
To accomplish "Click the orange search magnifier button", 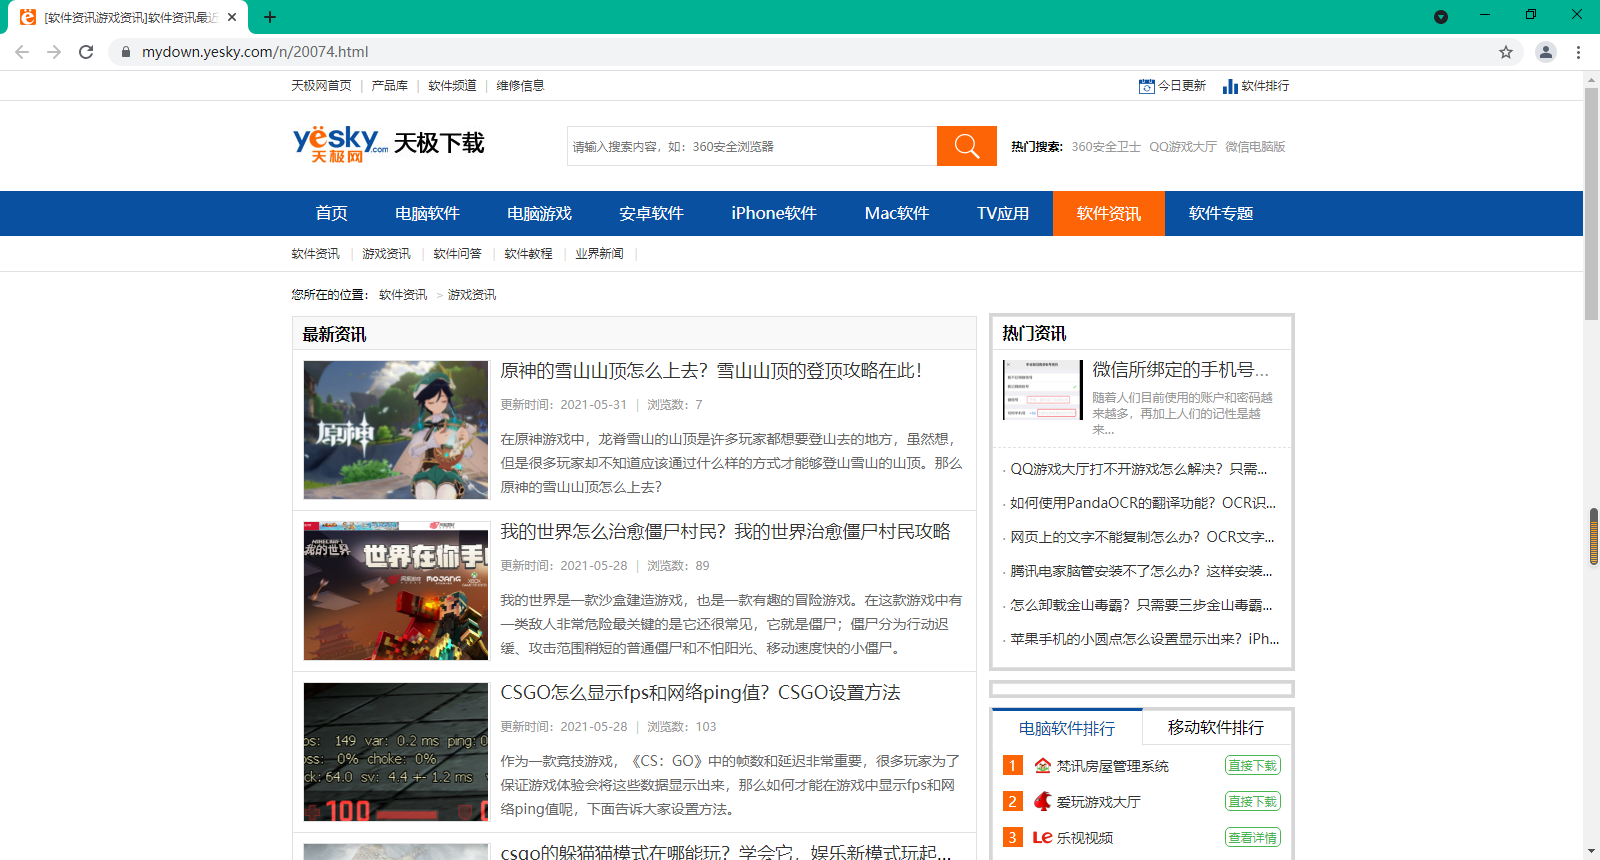I will (x=966, y=146).
